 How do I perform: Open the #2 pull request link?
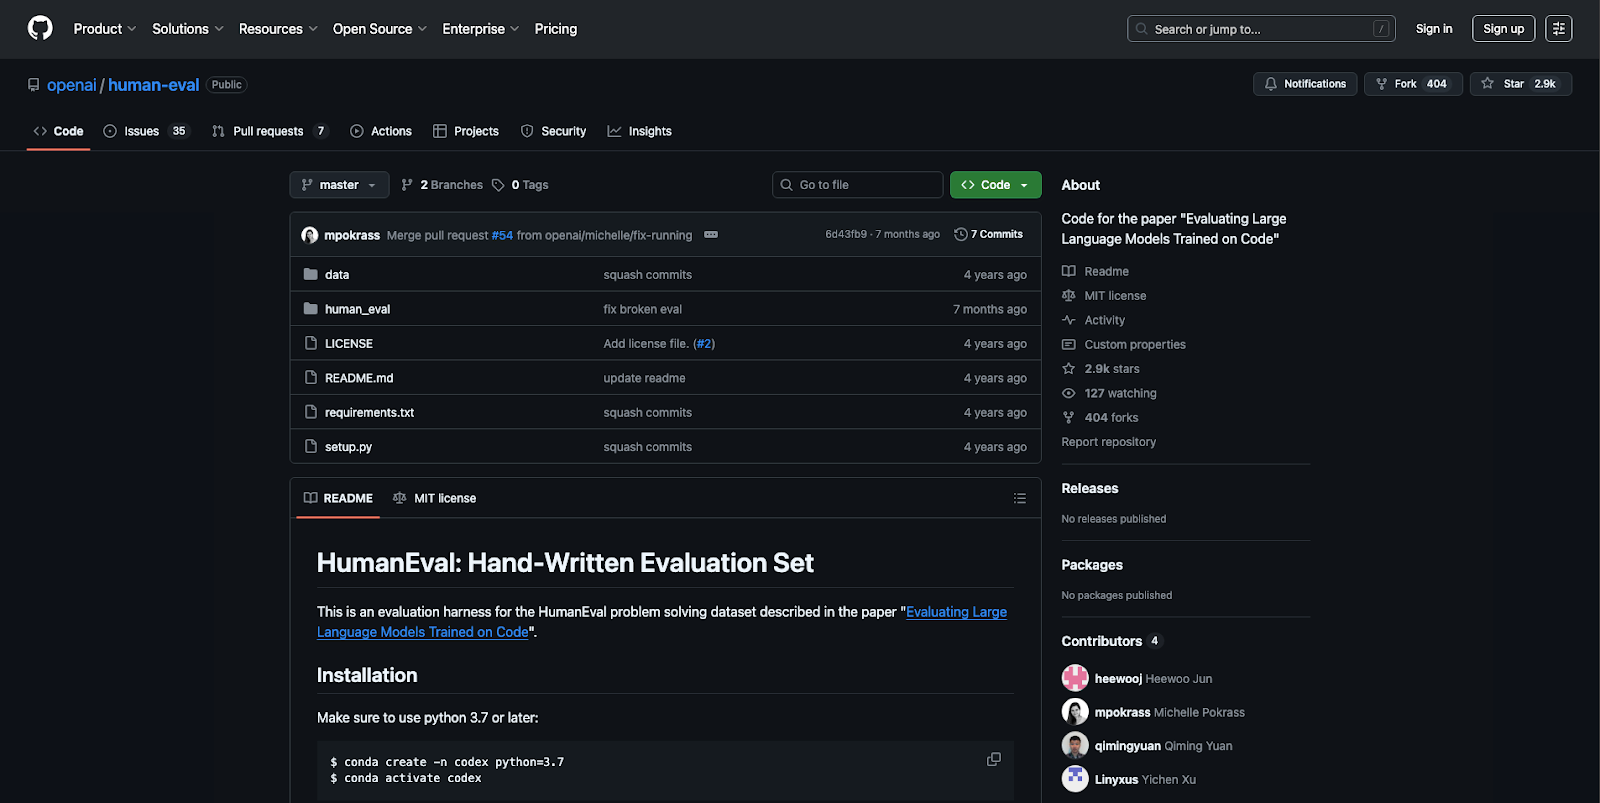(x=704, y=343)
